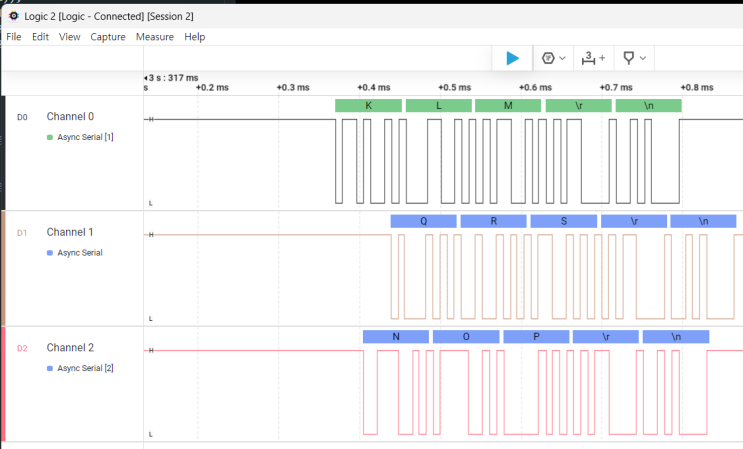This screenshot has height=449, width=743.
Task: Click the plus next to measurement icon
Action: [x=602, y=58]
